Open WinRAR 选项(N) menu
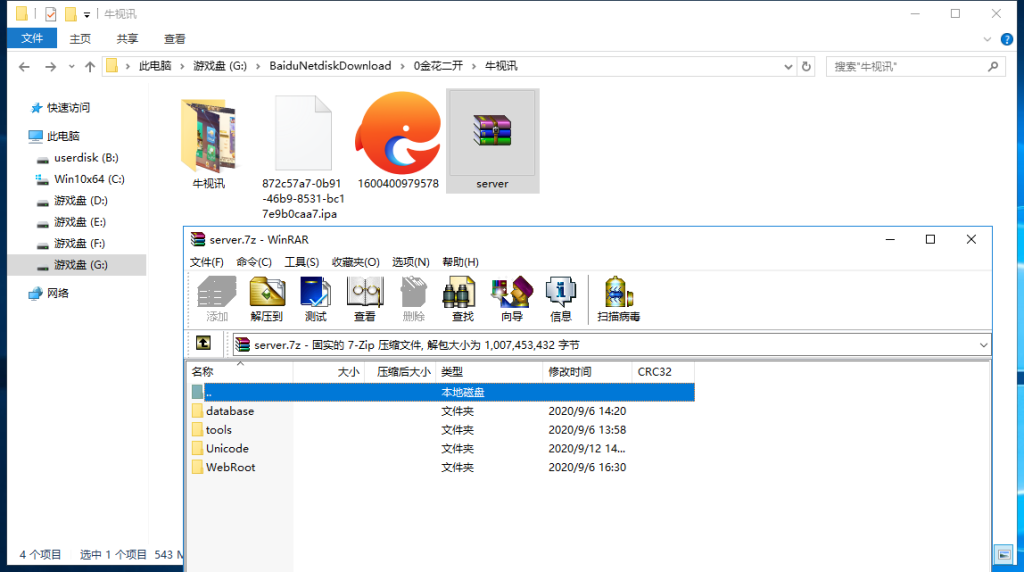Screen dimensions: 1024x572 pos(411,262)
